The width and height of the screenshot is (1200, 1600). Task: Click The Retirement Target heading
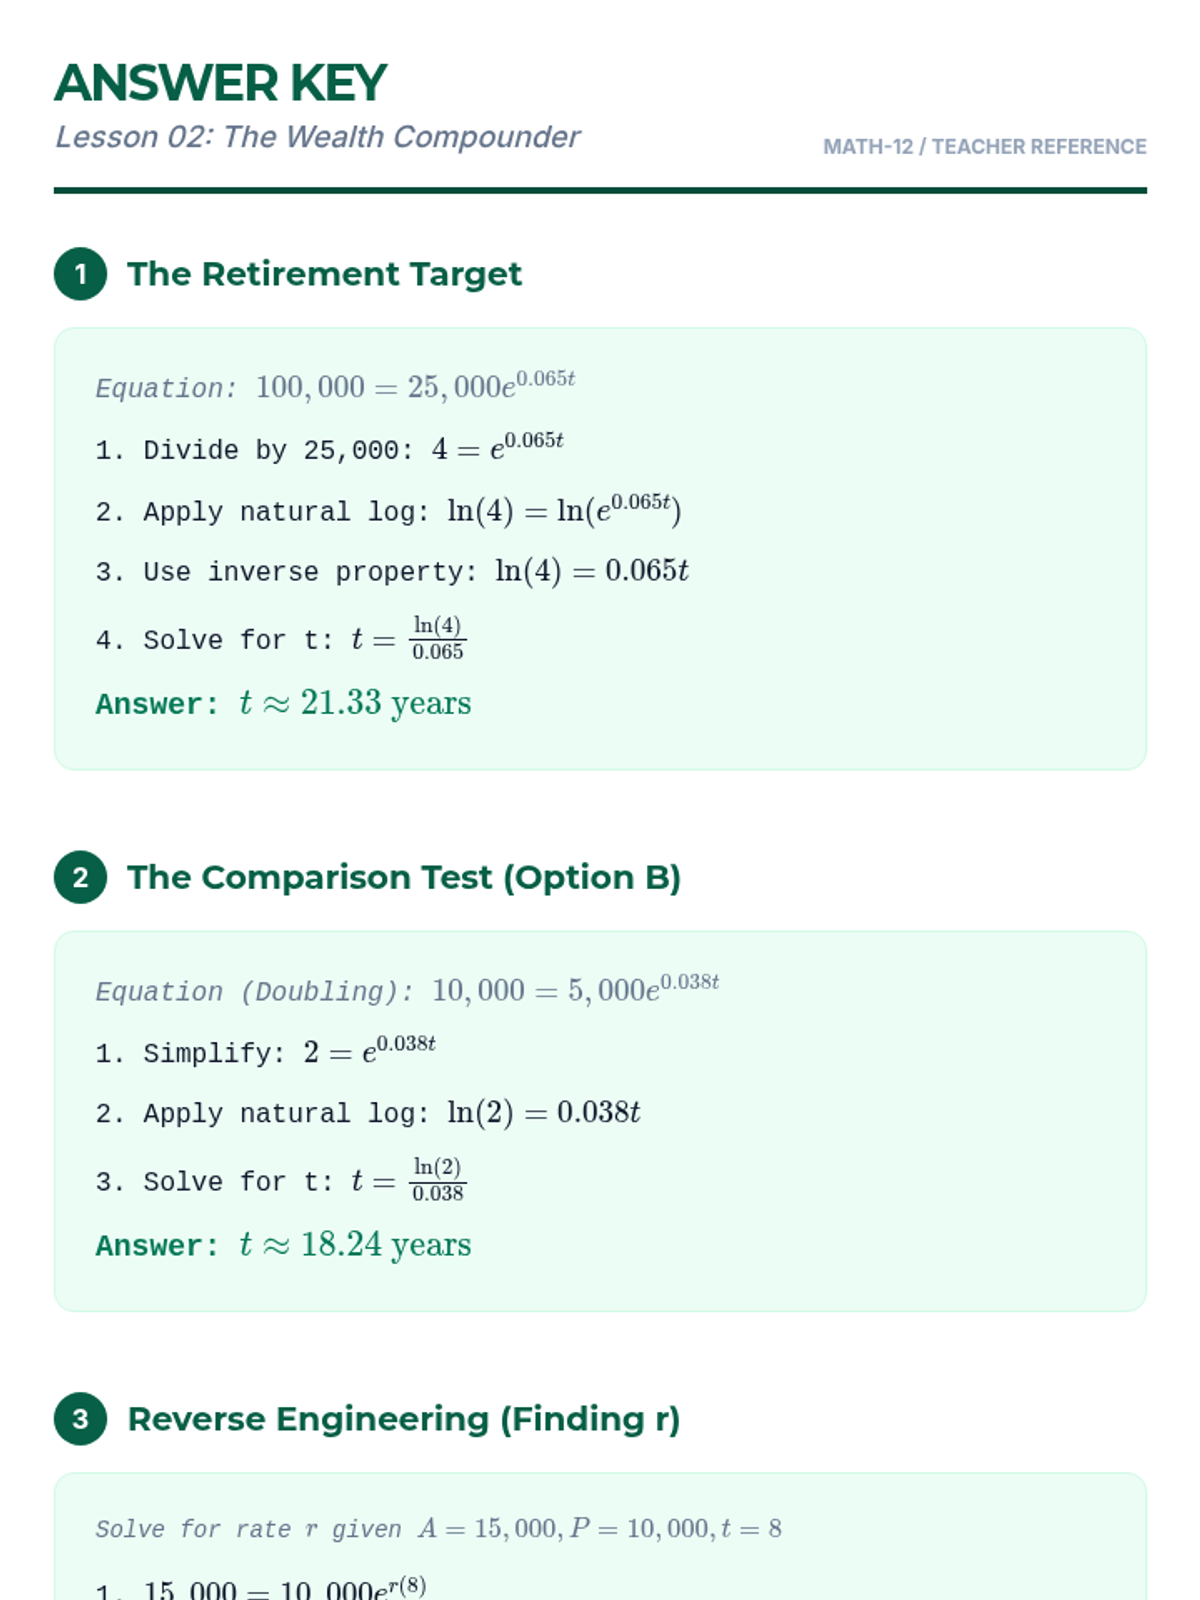click(x=324, y=274)
